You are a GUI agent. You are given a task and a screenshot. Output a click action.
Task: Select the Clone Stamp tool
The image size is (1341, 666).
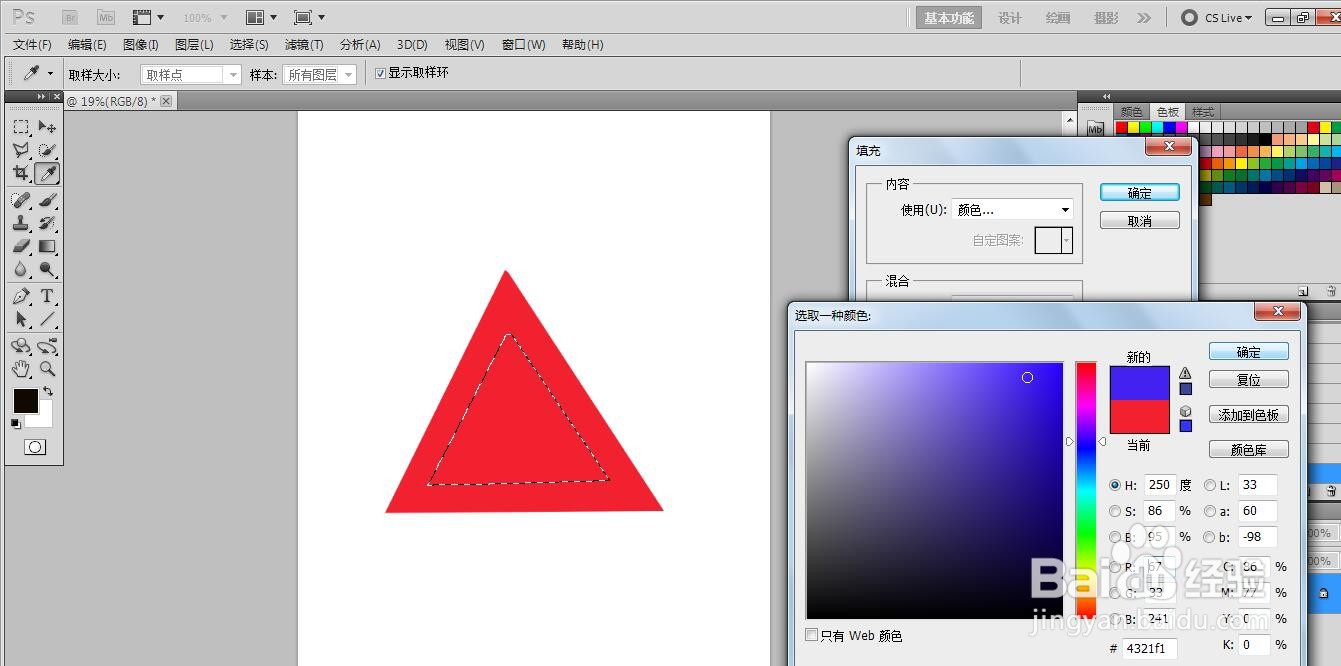coord(21,223)
